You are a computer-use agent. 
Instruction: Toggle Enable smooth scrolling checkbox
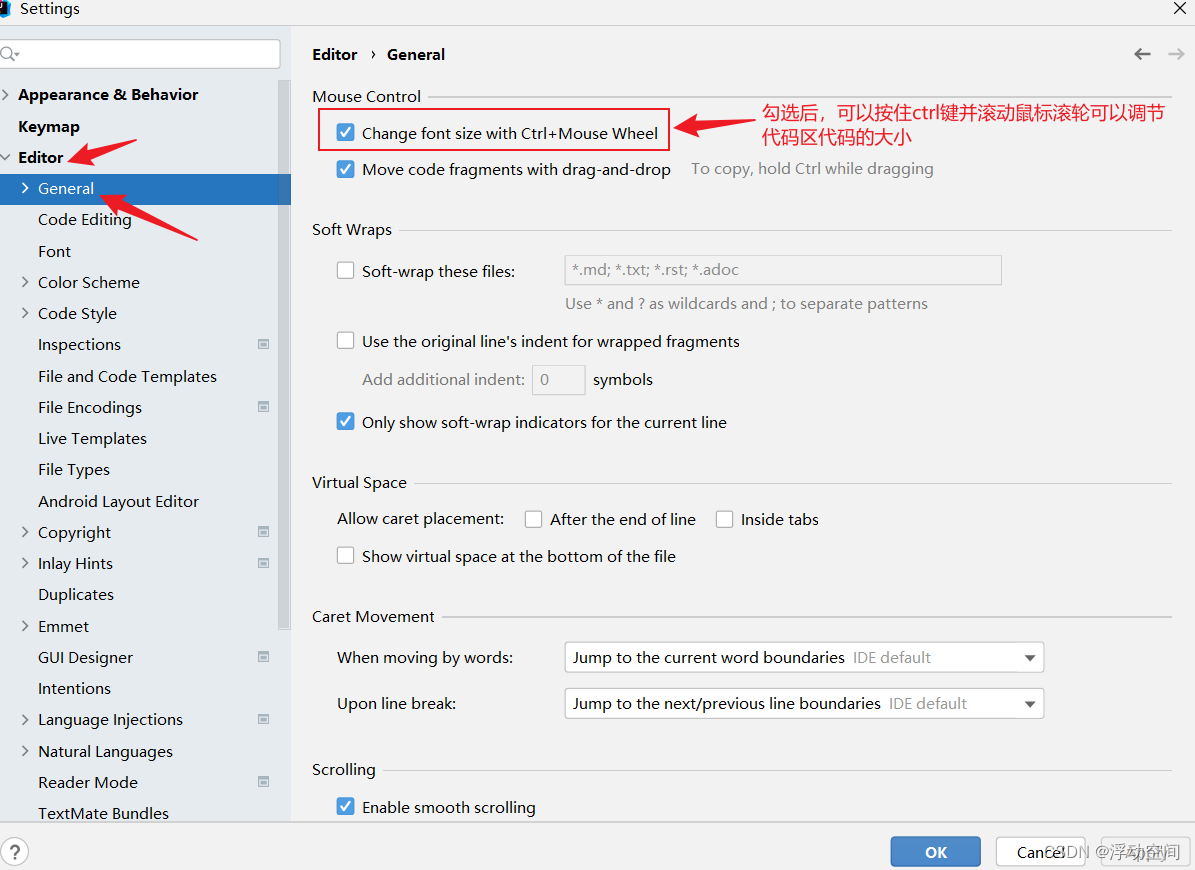345,806
